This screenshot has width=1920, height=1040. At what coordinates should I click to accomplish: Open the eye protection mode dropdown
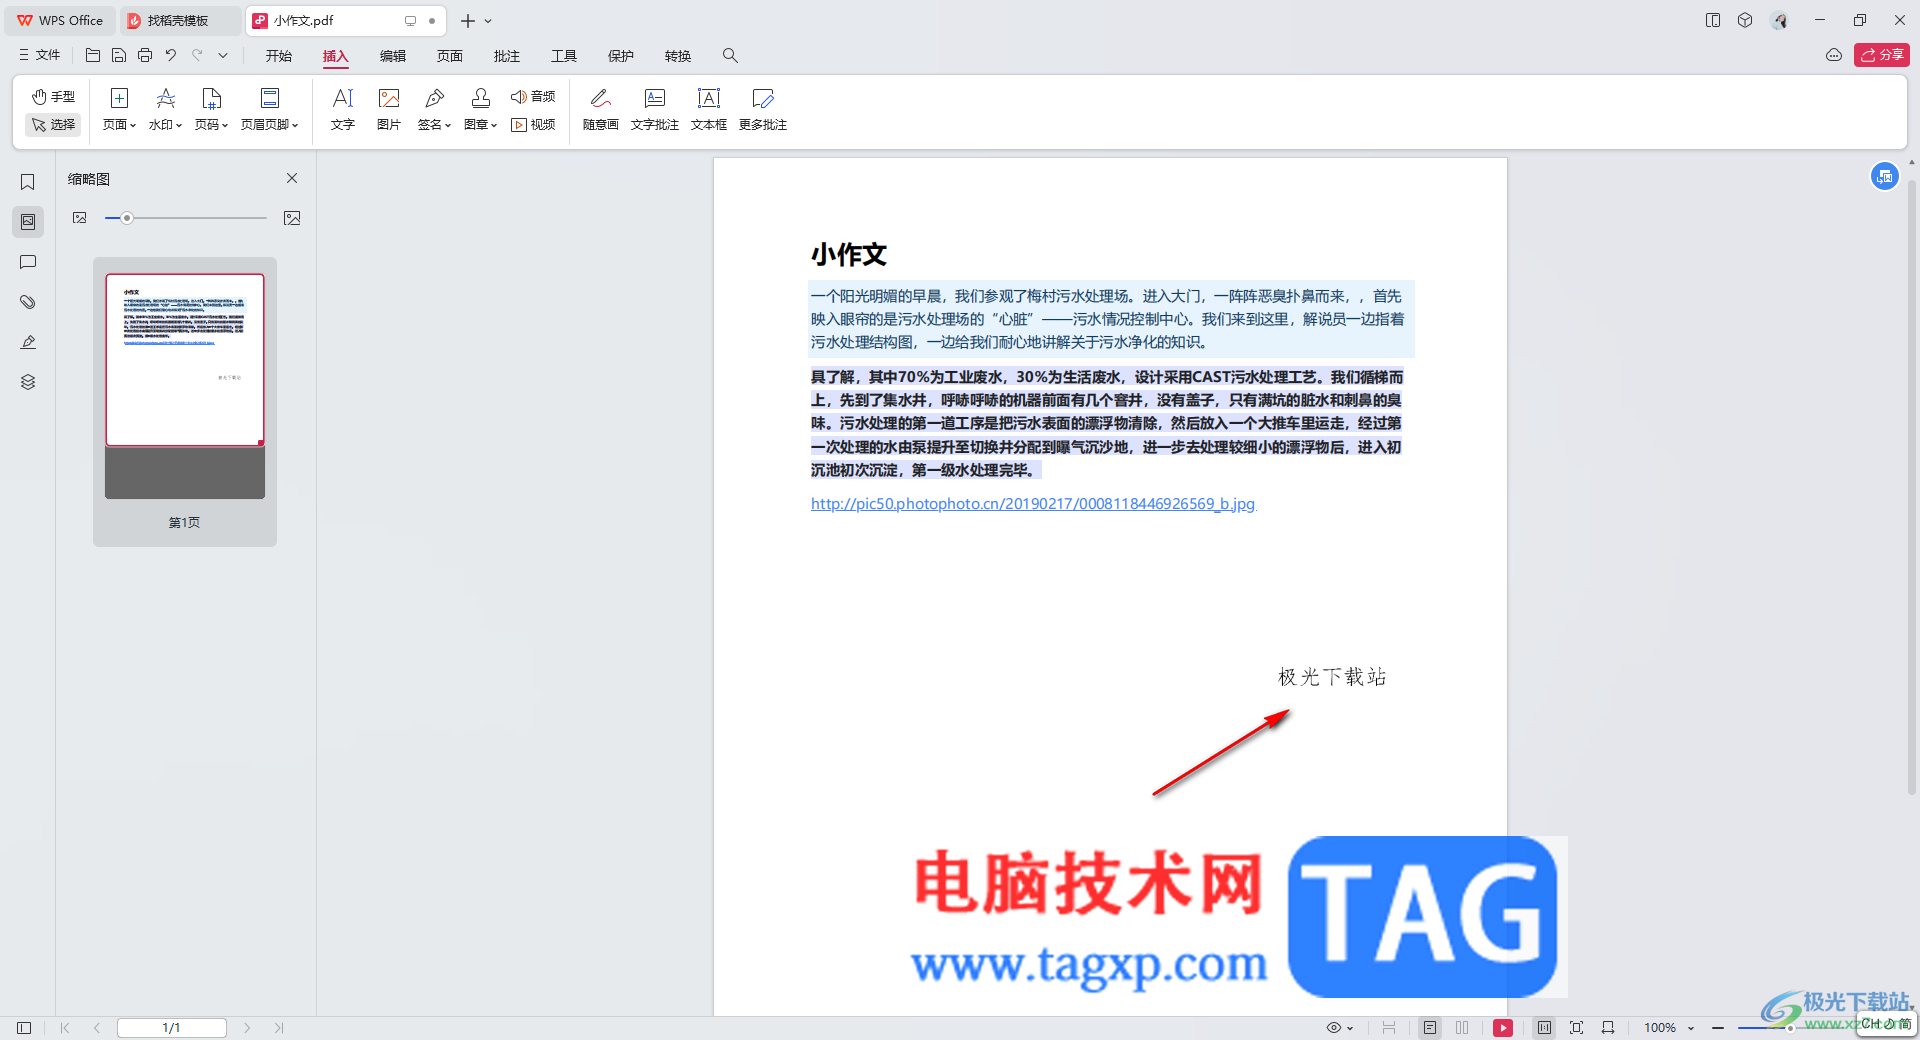click(1350, 1028)
